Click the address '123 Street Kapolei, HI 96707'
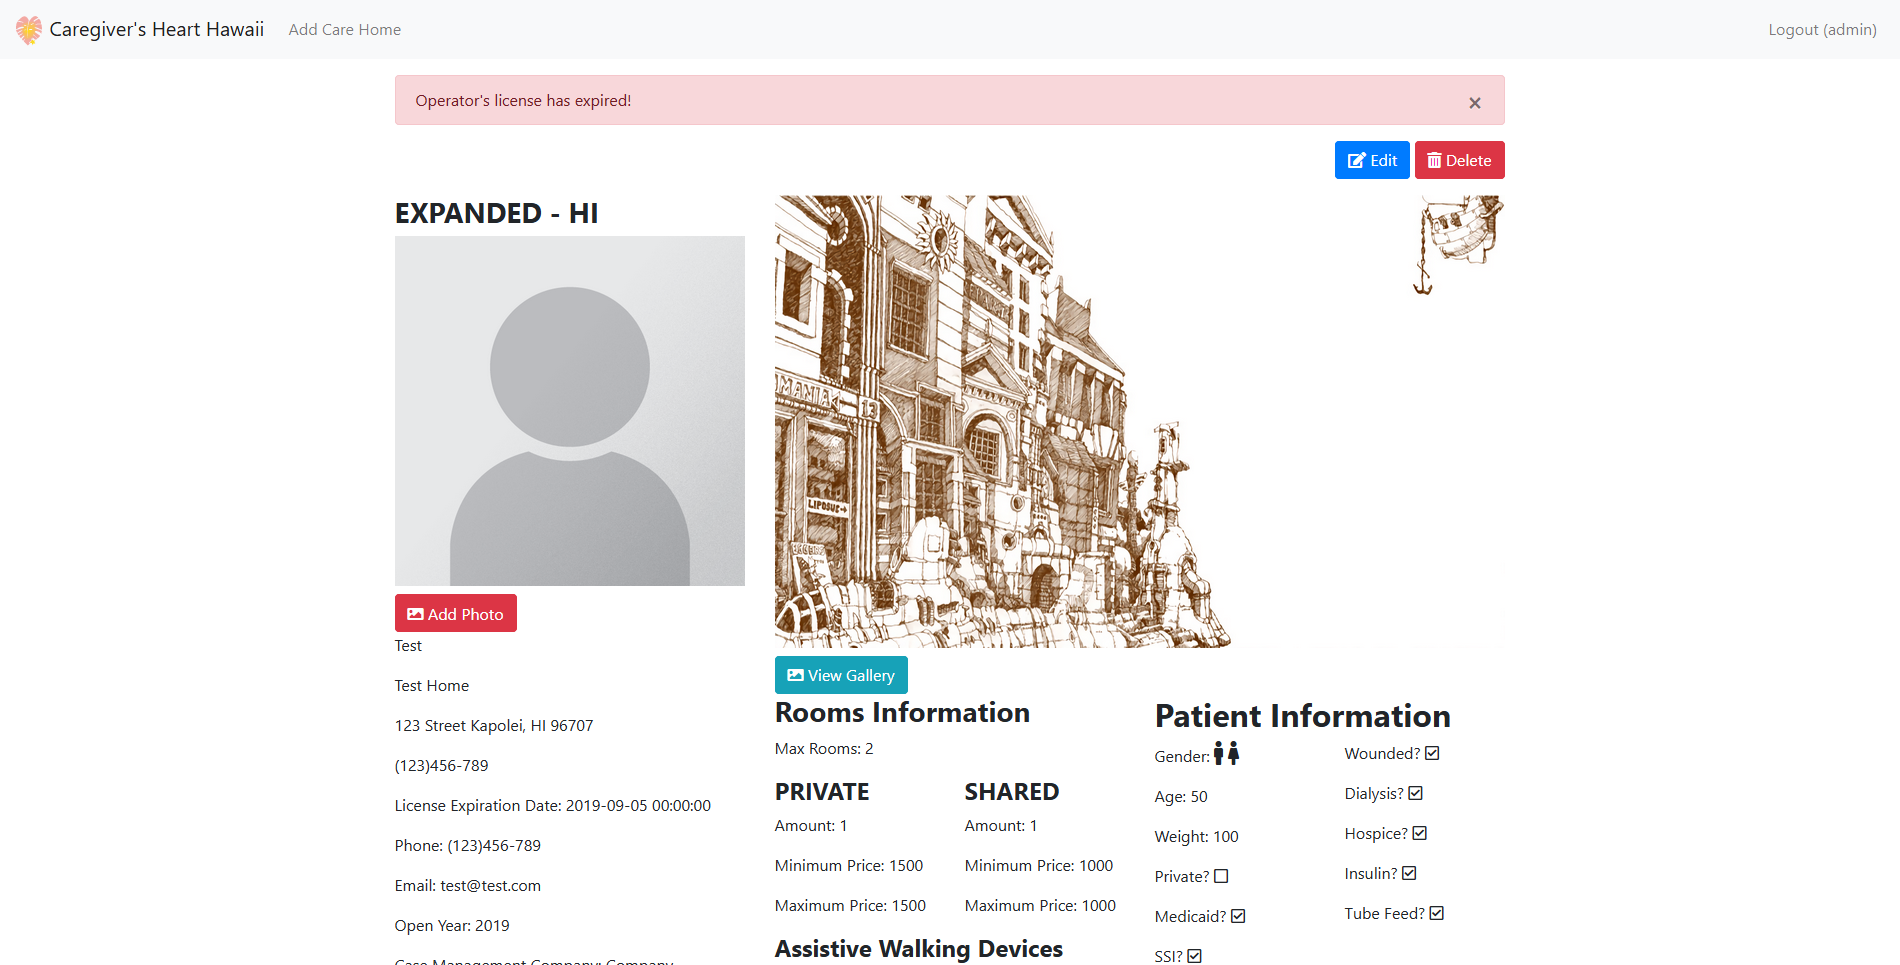1900x965 pixels. point(494,726)
